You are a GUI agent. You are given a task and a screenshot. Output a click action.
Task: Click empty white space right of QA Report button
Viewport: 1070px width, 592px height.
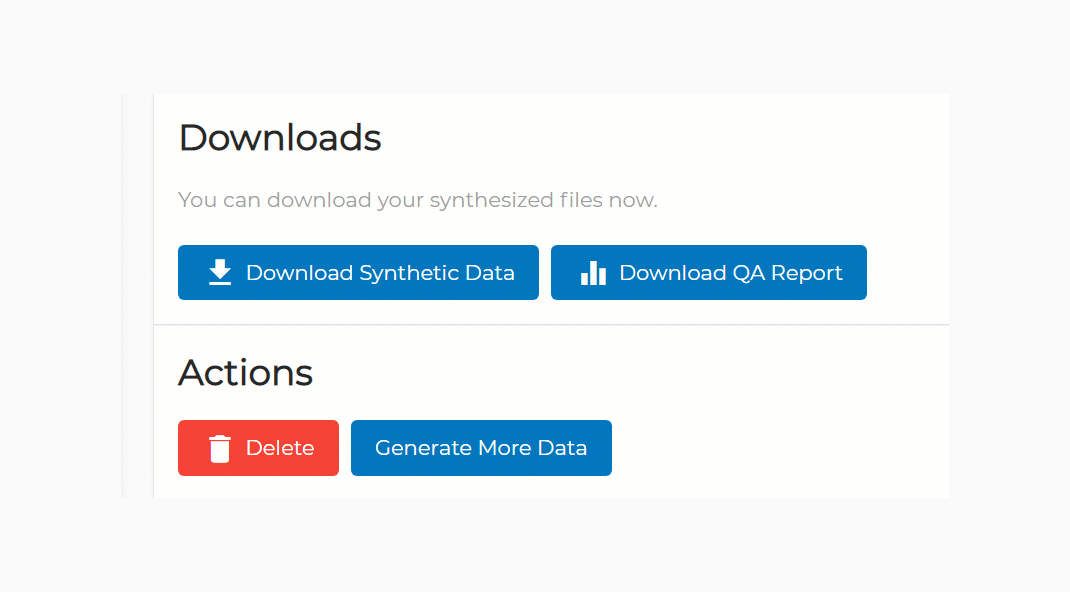tap(908, 272)
